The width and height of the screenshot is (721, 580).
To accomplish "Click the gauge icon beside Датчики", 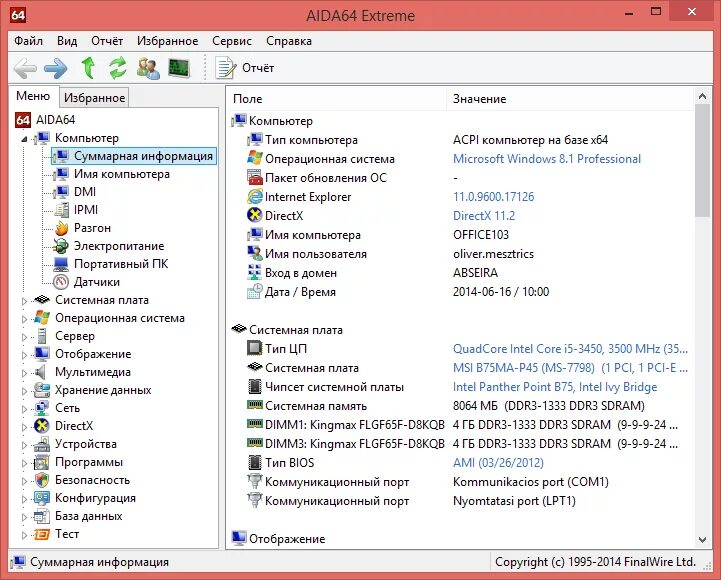I will (61, 282).
